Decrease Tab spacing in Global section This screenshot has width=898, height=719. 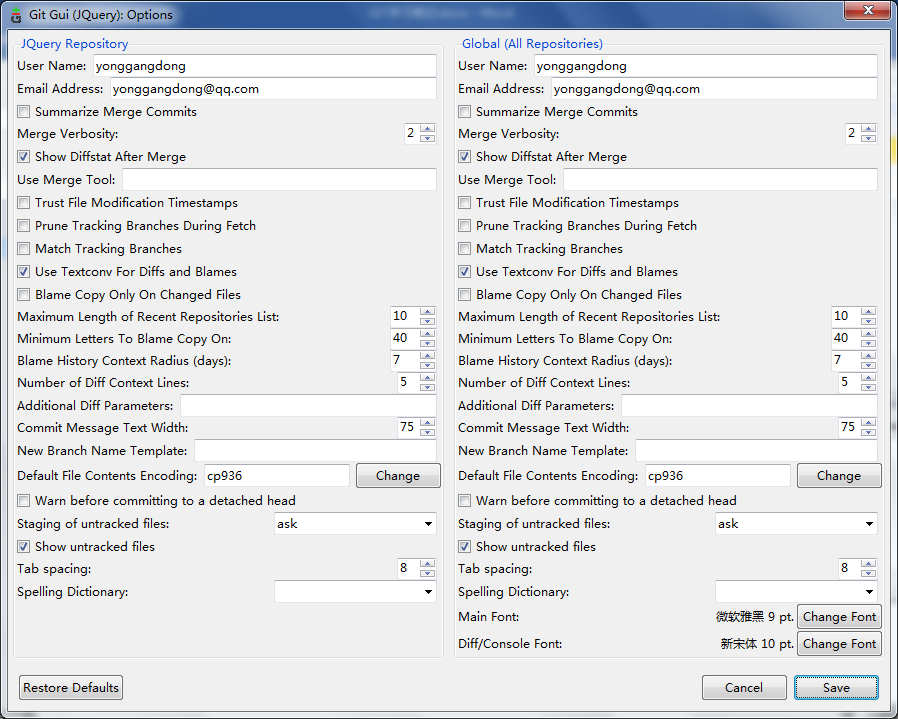[x=868, y=573]
